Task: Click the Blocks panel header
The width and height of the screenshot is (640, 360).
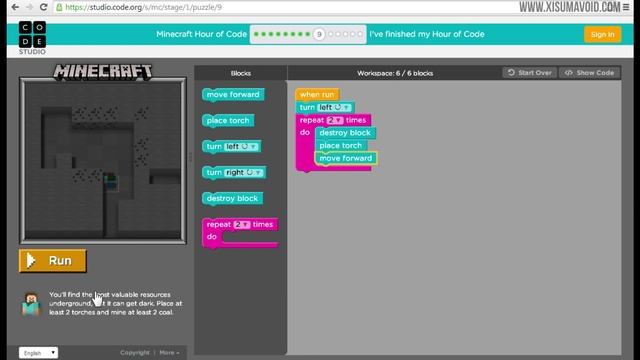Action: tap(241, 73)
